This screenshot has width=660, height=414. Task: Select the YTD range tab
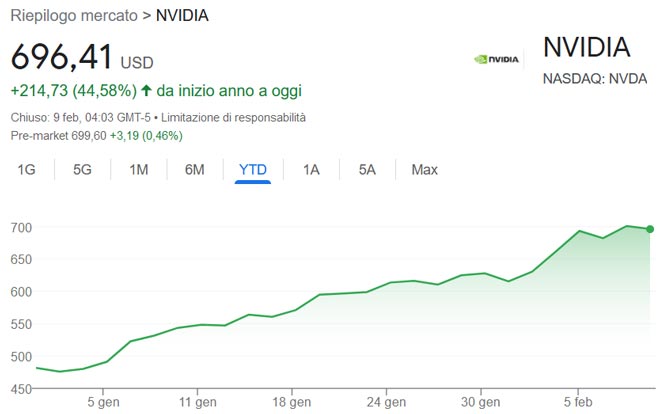(253, 170)
